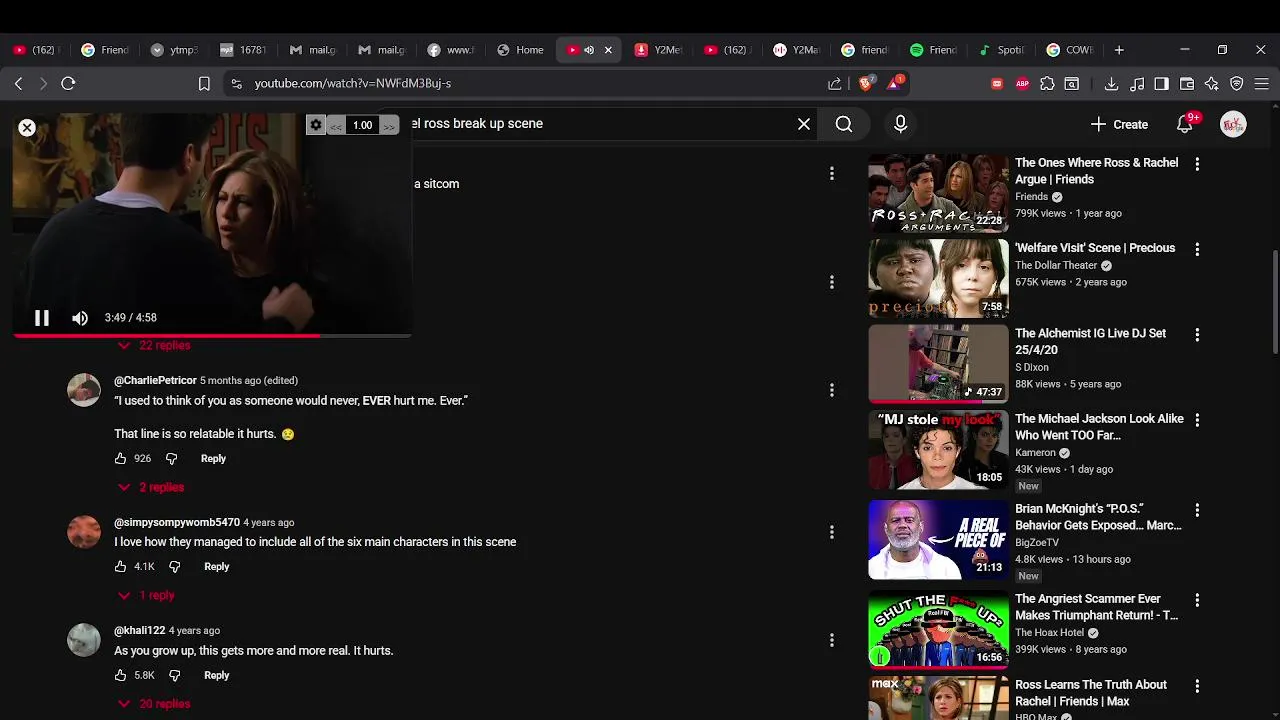
Task: Toggle the browser sidebar panel icon
Action: point(1161,84)
